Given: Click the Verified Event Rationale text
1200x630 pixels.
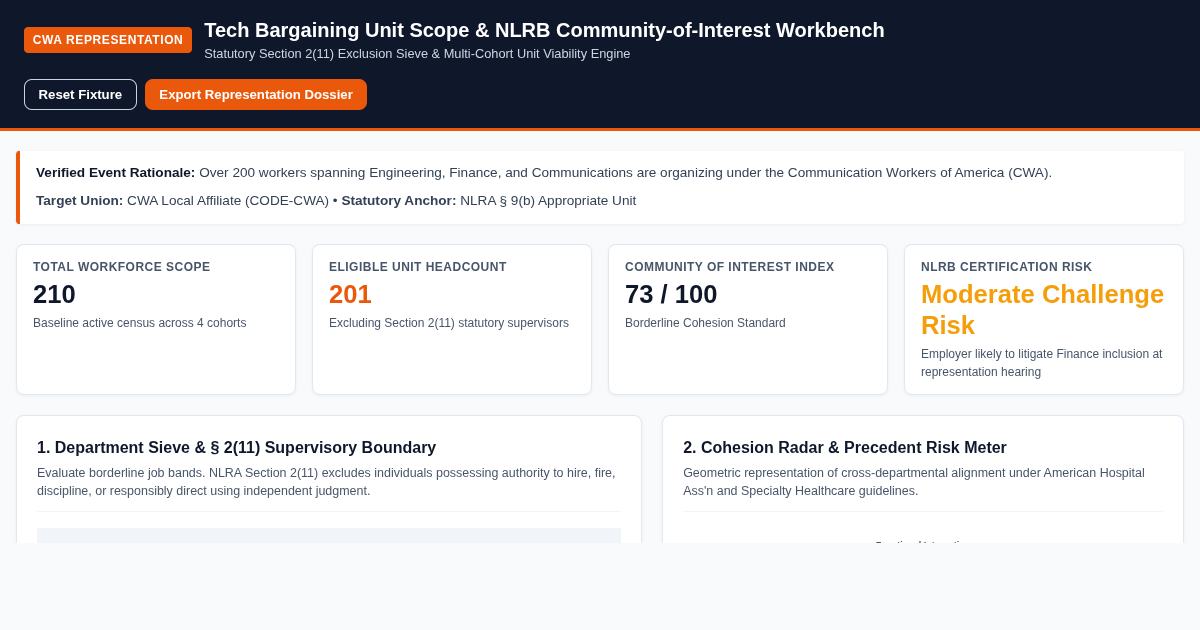Looking at the screenshot, I should 544,172.
